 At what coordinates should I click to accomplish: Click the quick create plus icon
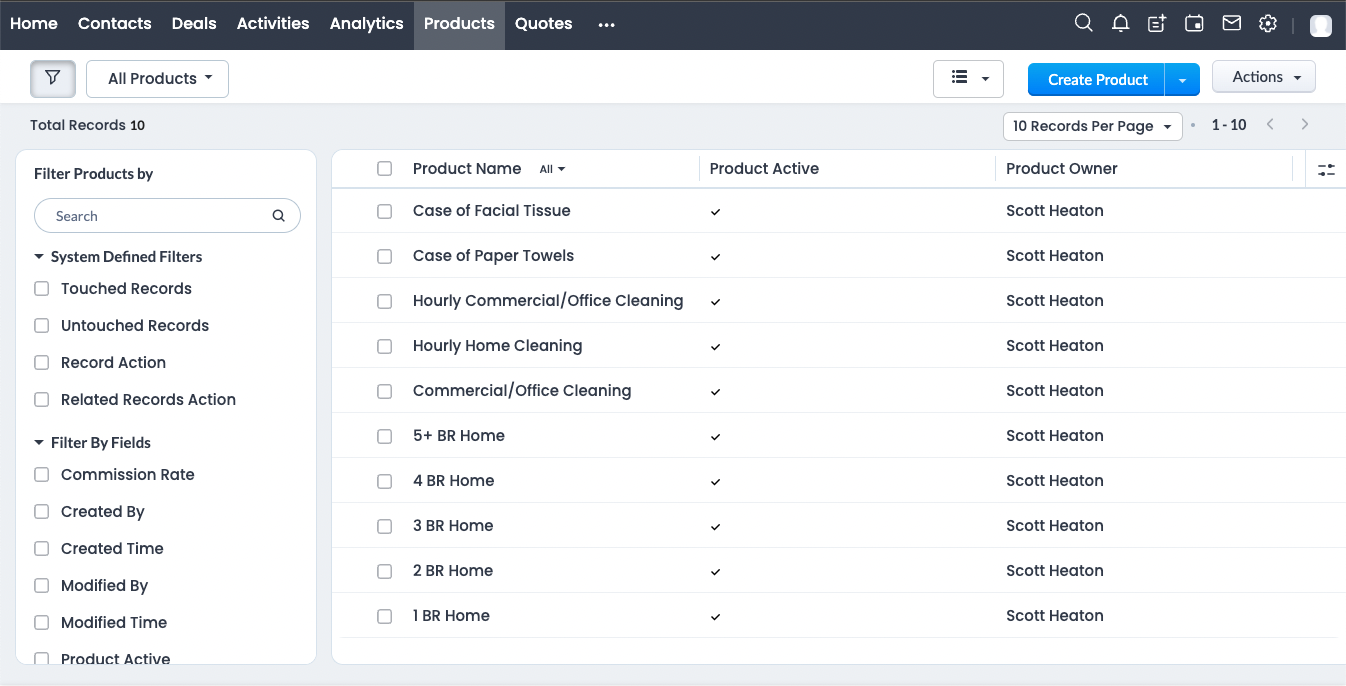pyautogui.click(x=1157, y=23)
